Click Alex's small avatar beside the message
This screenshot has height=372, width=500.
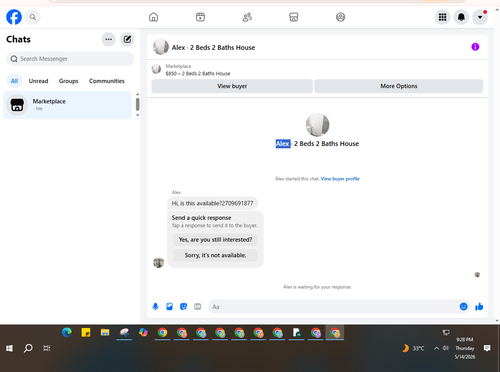158,262
